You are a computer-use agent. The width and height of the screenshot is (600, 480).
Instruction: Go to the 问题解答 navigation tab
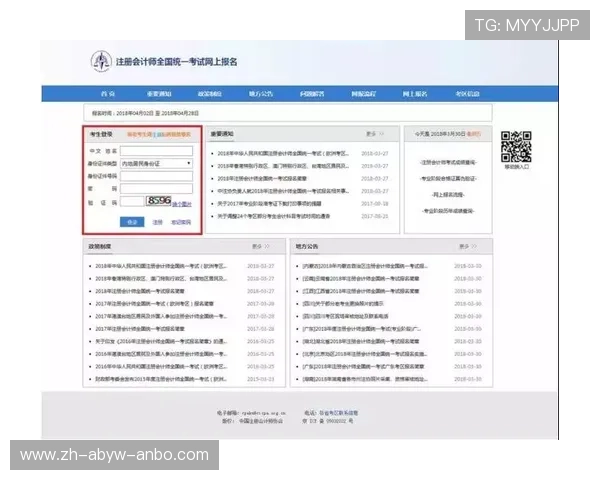311,94
